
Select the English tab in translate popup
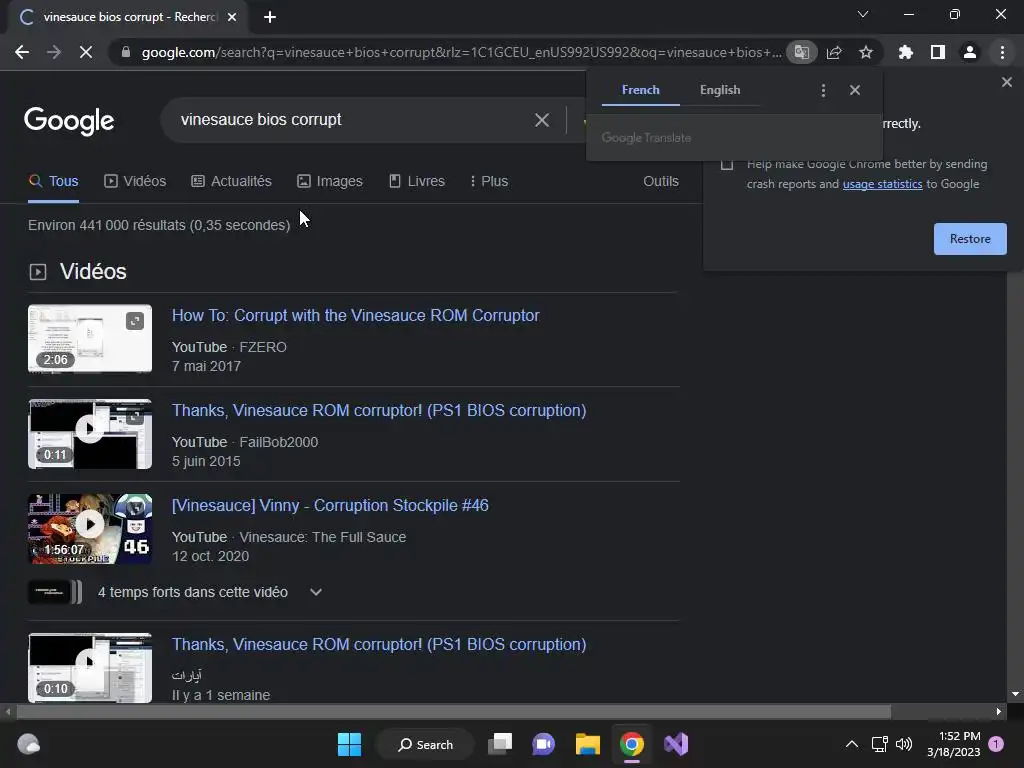tap(720, 90)
